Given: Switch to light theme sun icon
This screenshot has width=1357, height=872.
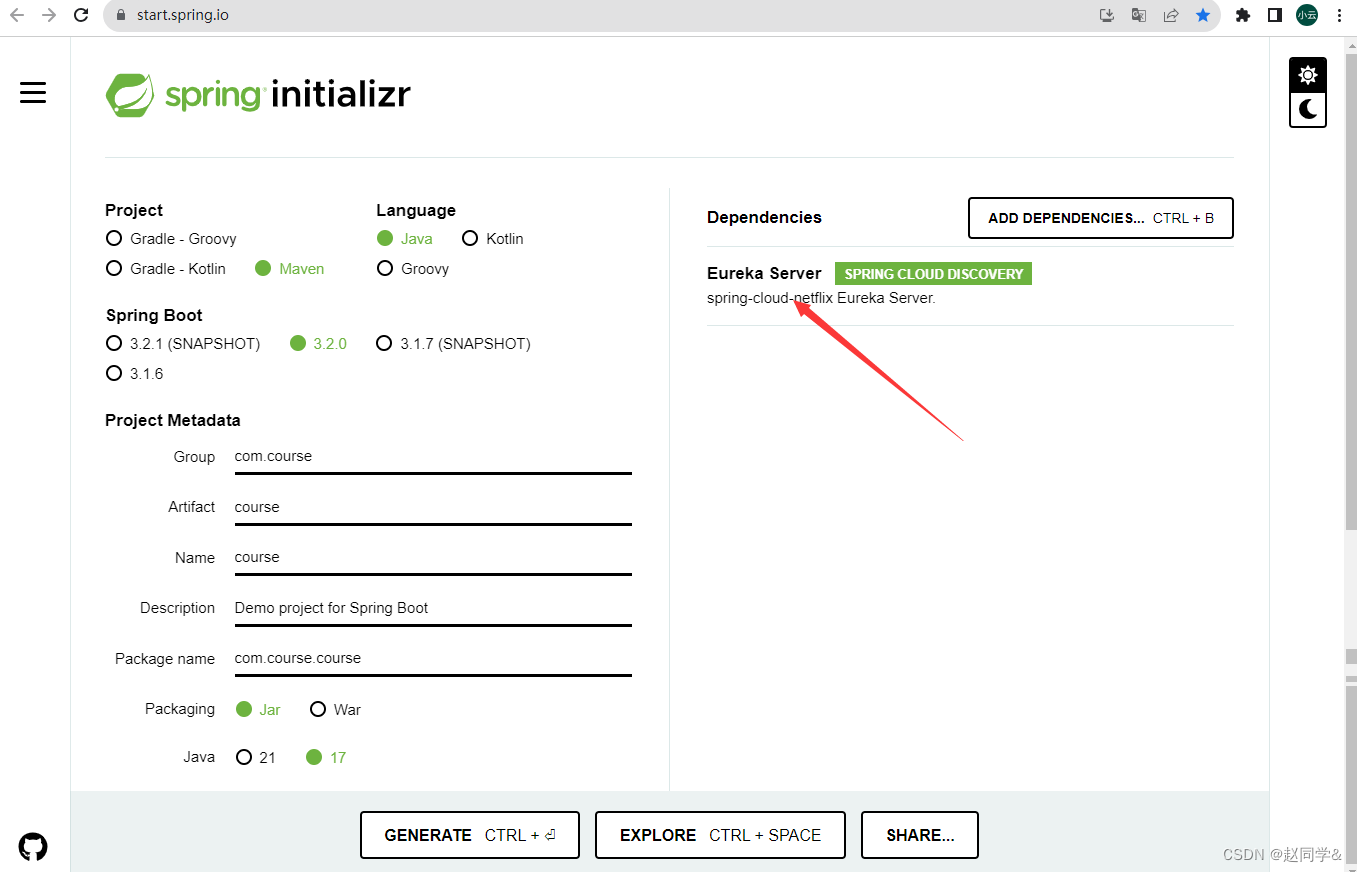Looking at the screenshot, I should coord(1308,75).
